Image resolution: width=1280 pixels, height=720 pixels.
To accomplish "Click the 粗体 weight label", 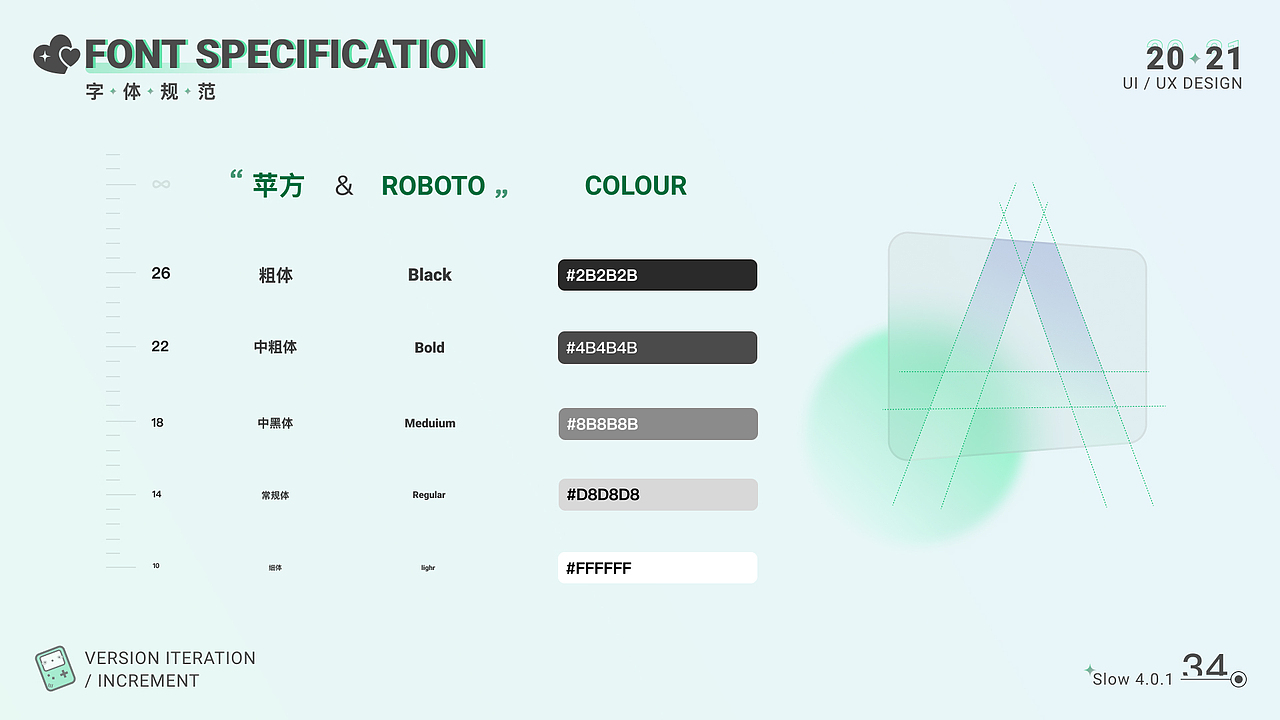I will coord(276,275).
